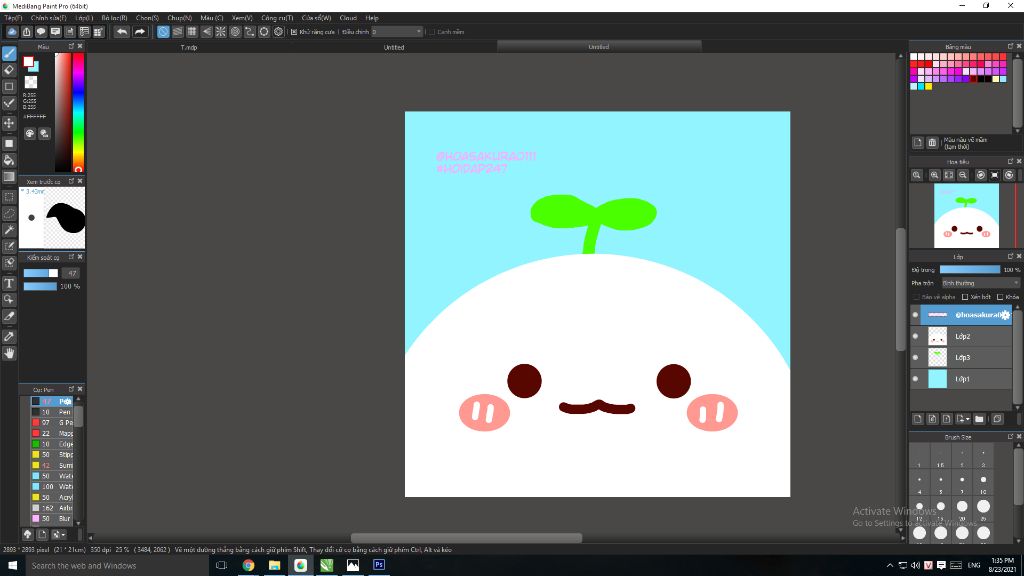The width and height of the screenshot is (1024, 576).
Task: Toggle the Khử răng cưa checkbox
Action: pos(294,31)
